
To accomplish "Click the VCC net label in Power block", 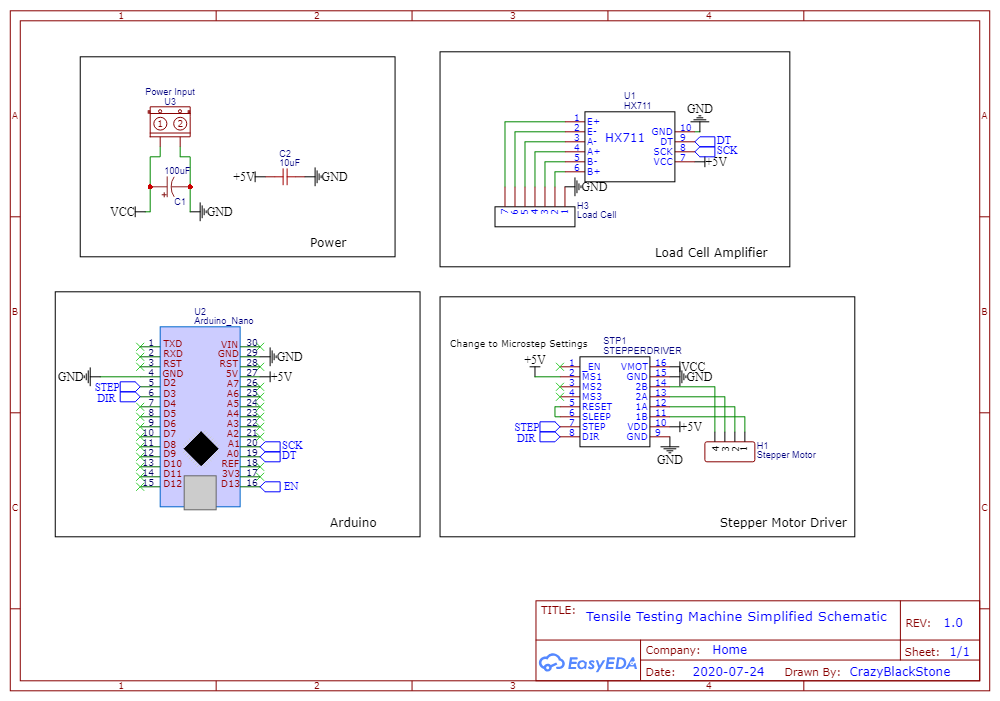I will 122,212.
